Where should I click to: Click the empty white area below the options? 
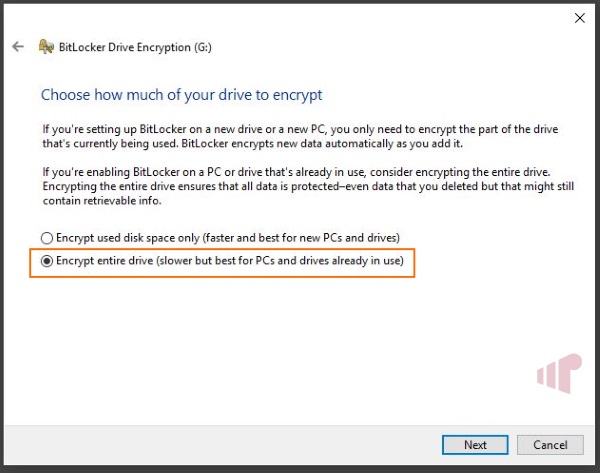(268, 344)
